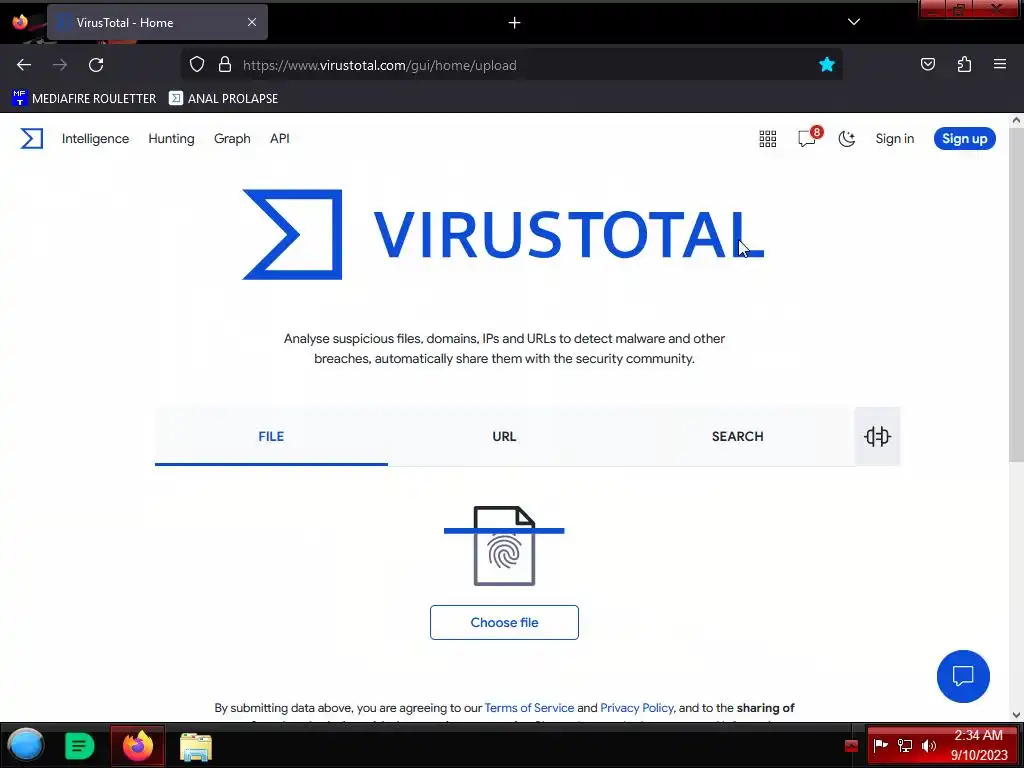1024x768 pixels.
Task: Switch to the SEARCH tab
Action: pyautogui.click(x=737, y=436)
